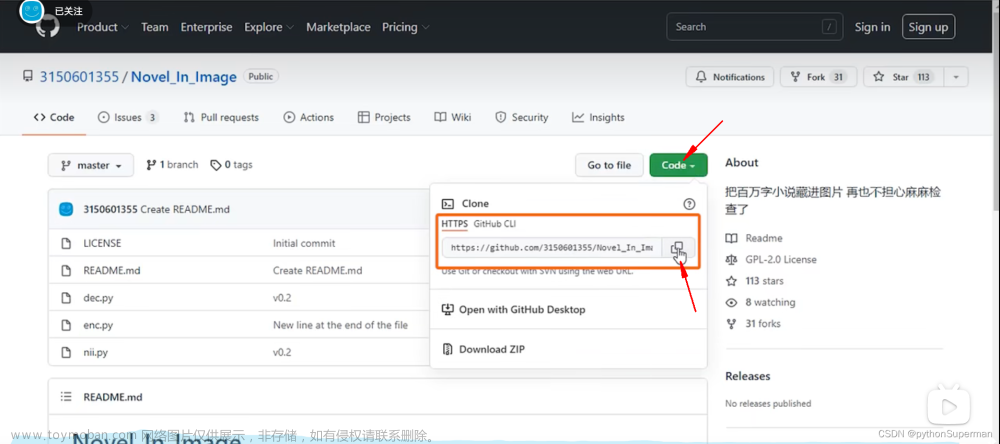Open the LICENSE file
Image resolution: width=1000 pixels, height=444 pixels.
click(x=102, y=243)
